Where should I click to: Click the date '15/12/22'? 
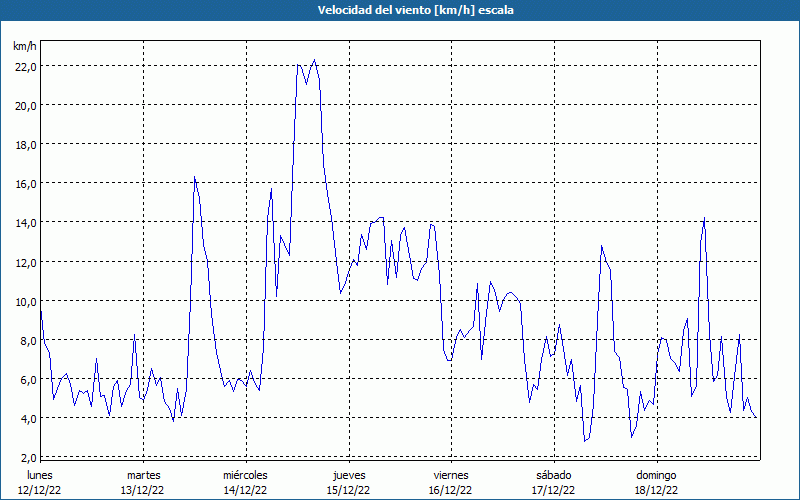pos(348,490)
